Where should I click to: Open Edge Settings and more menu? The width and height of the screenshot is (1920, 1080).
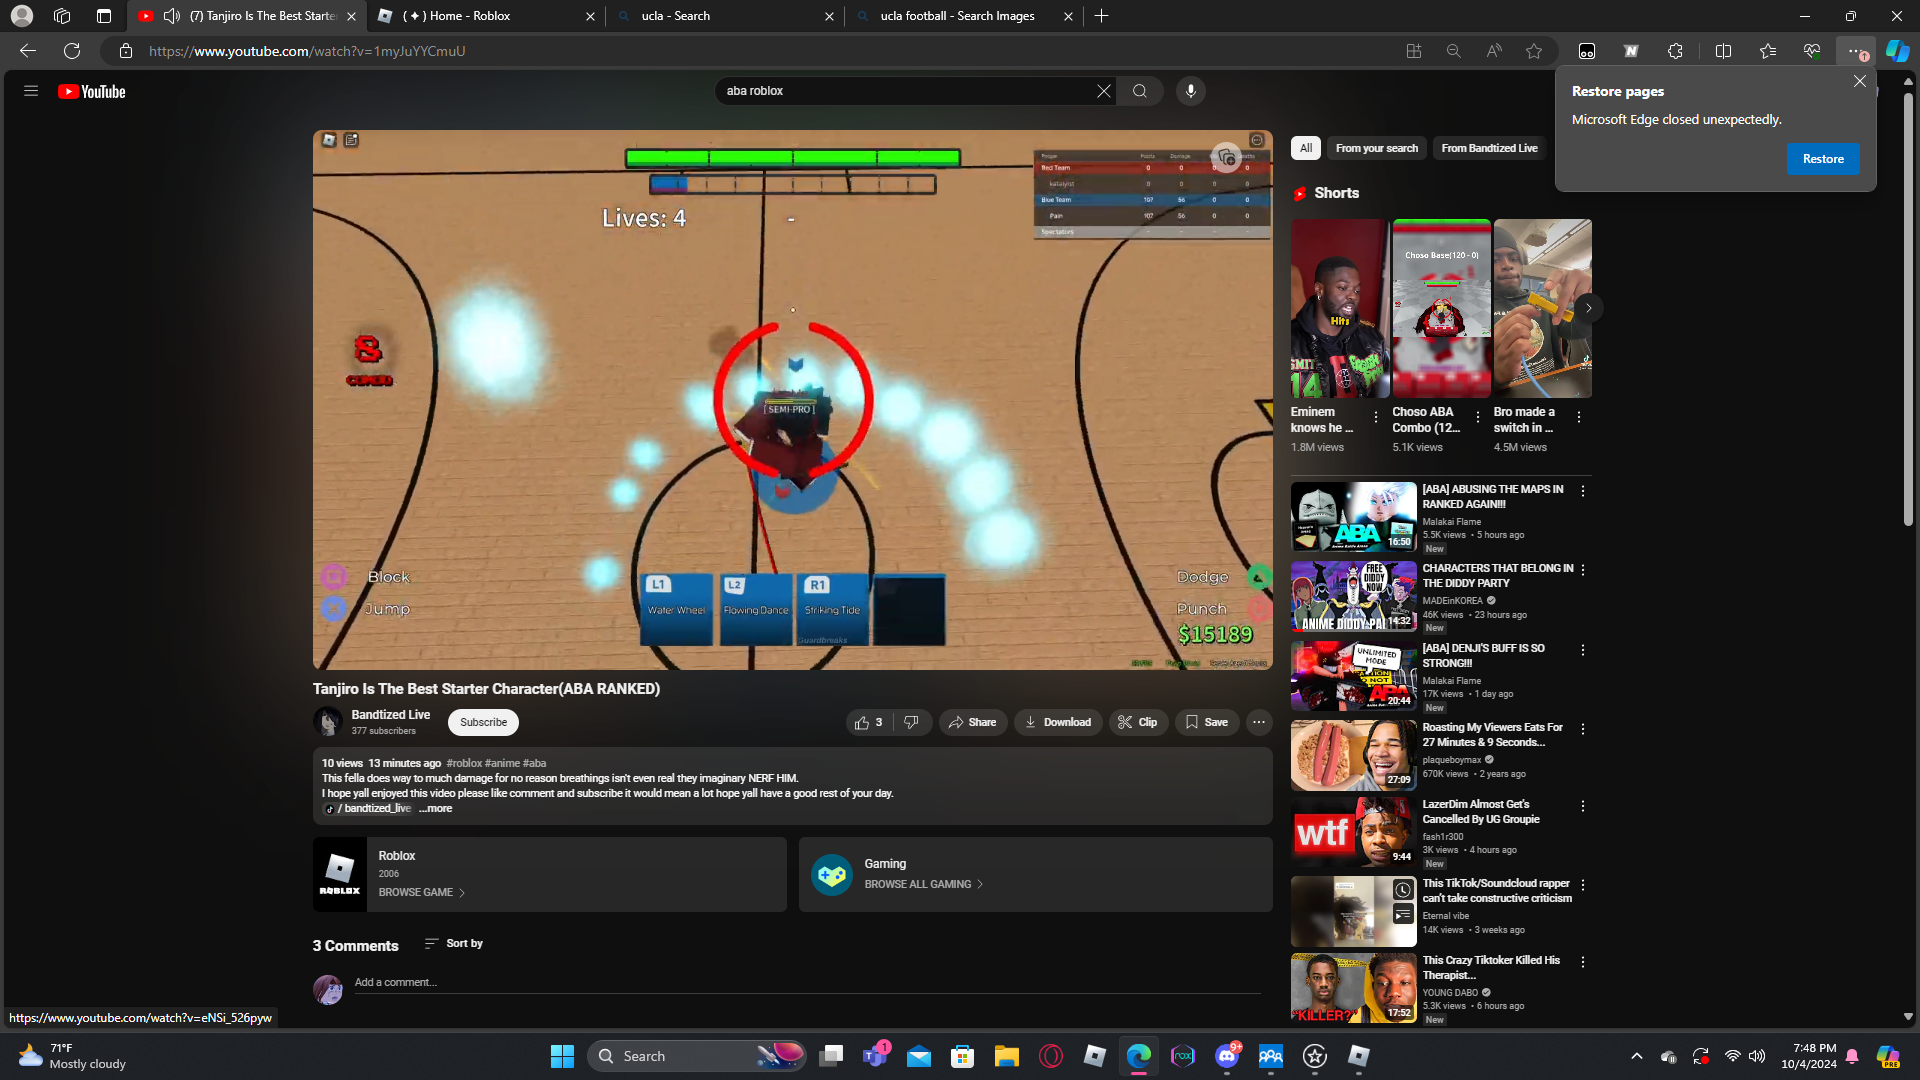click(1855, 51)
